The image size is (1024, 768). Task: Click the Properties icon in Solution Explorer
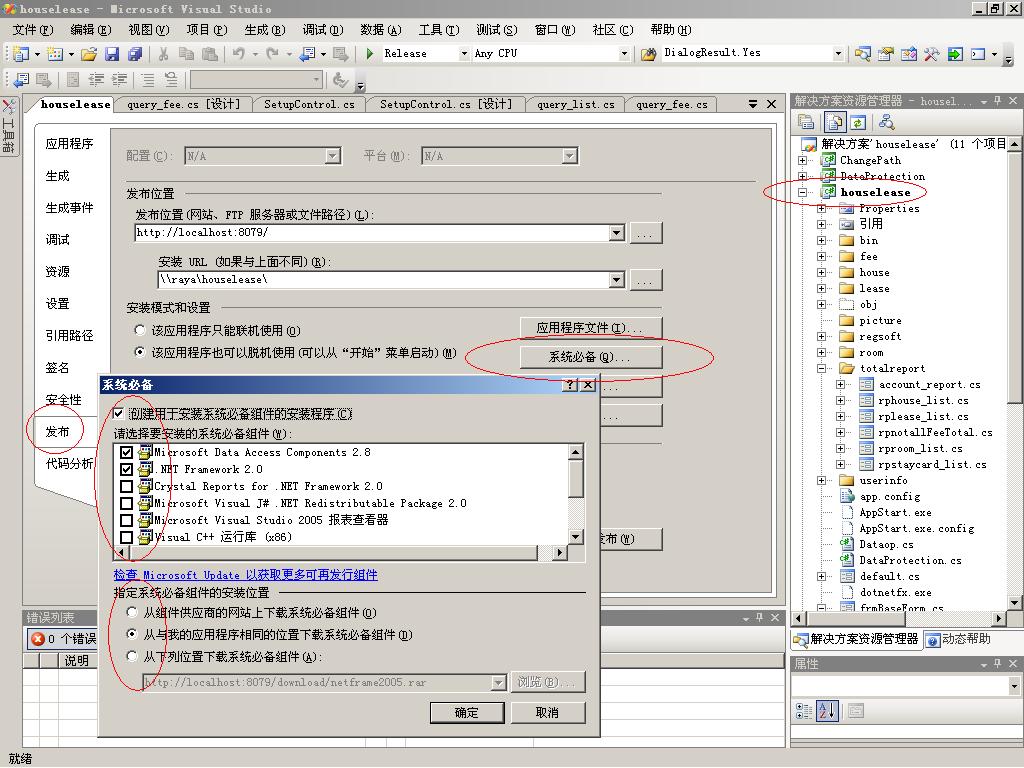806,121
